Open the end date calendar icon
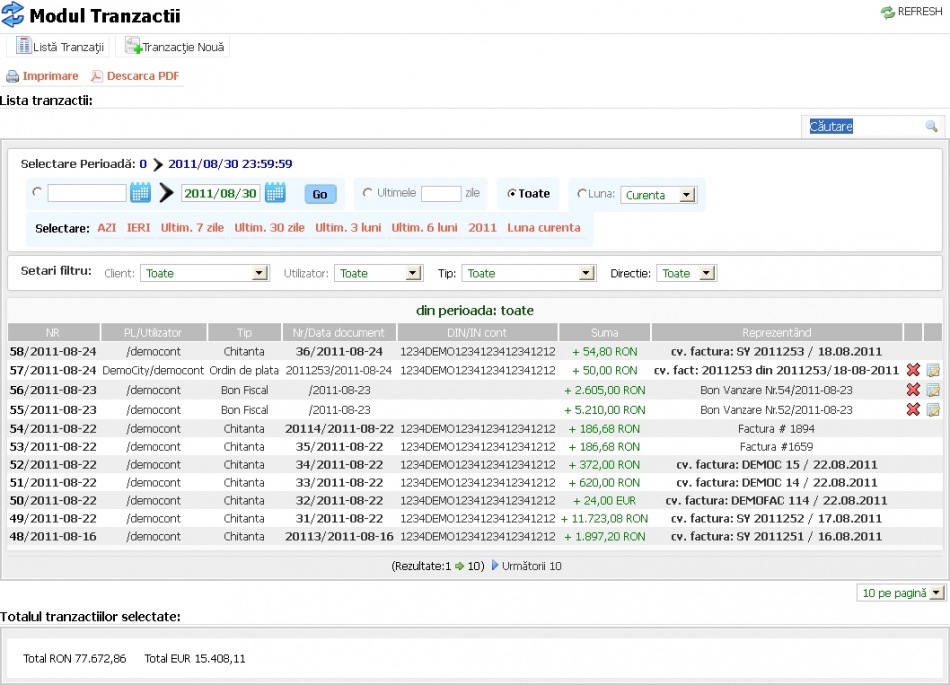The height and width of the screenshot is (685, 950). pos(275,193)
